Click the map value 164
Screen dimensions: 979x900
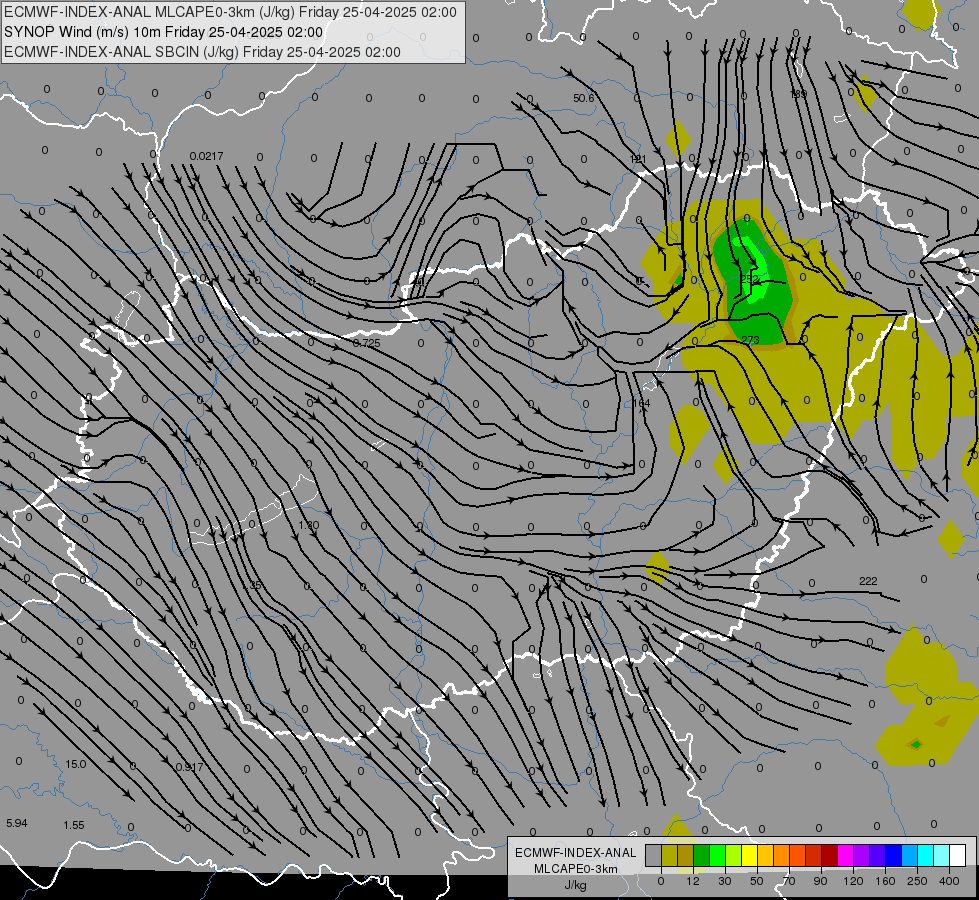pyautogui.click(x=641, y=403)
